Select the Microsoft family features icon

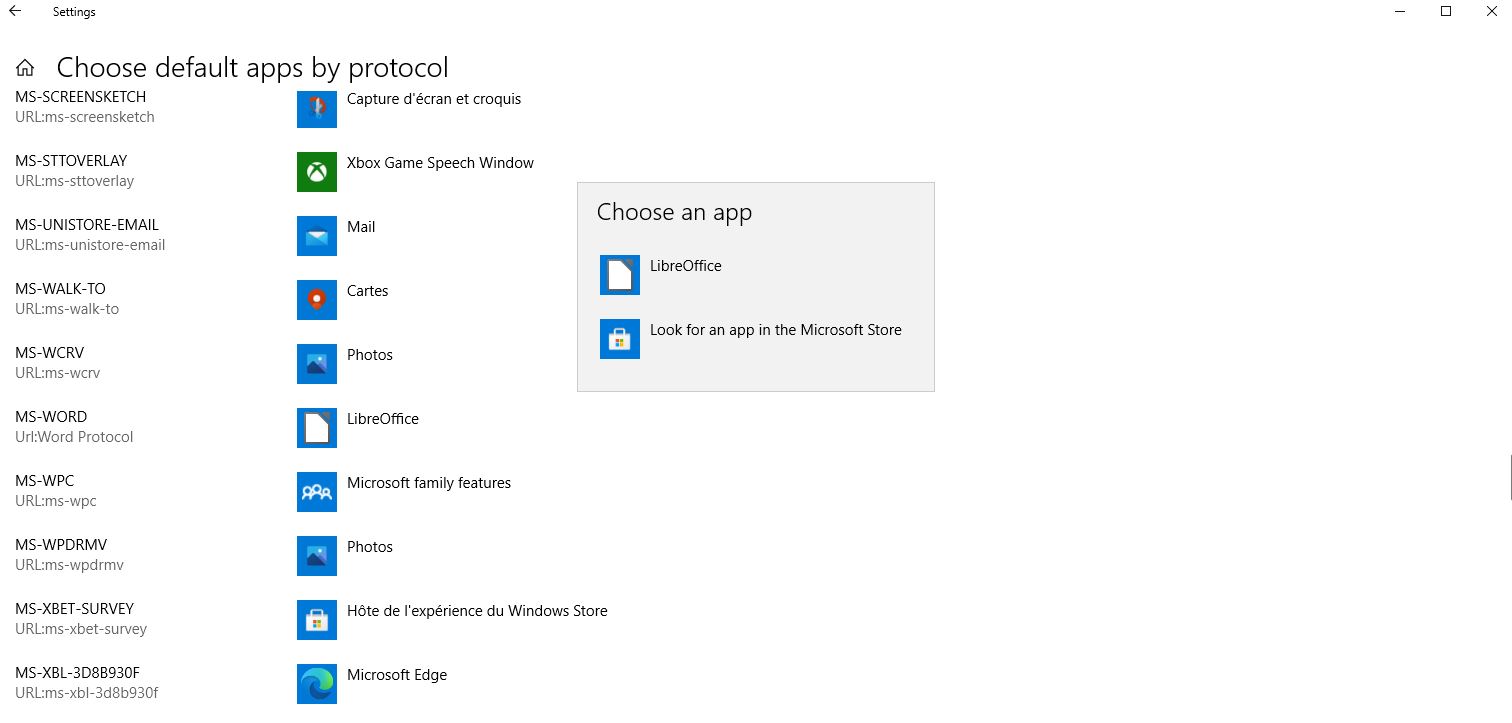(316, 492)
